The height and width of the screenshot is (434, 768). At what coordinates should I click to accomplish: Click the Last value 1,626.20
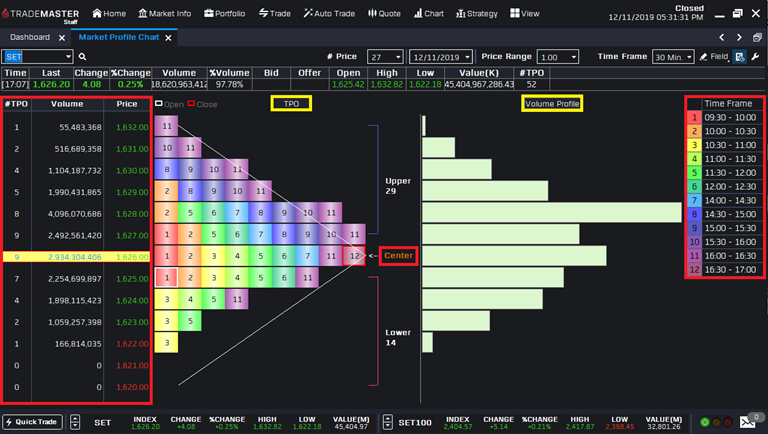point(51,84)
